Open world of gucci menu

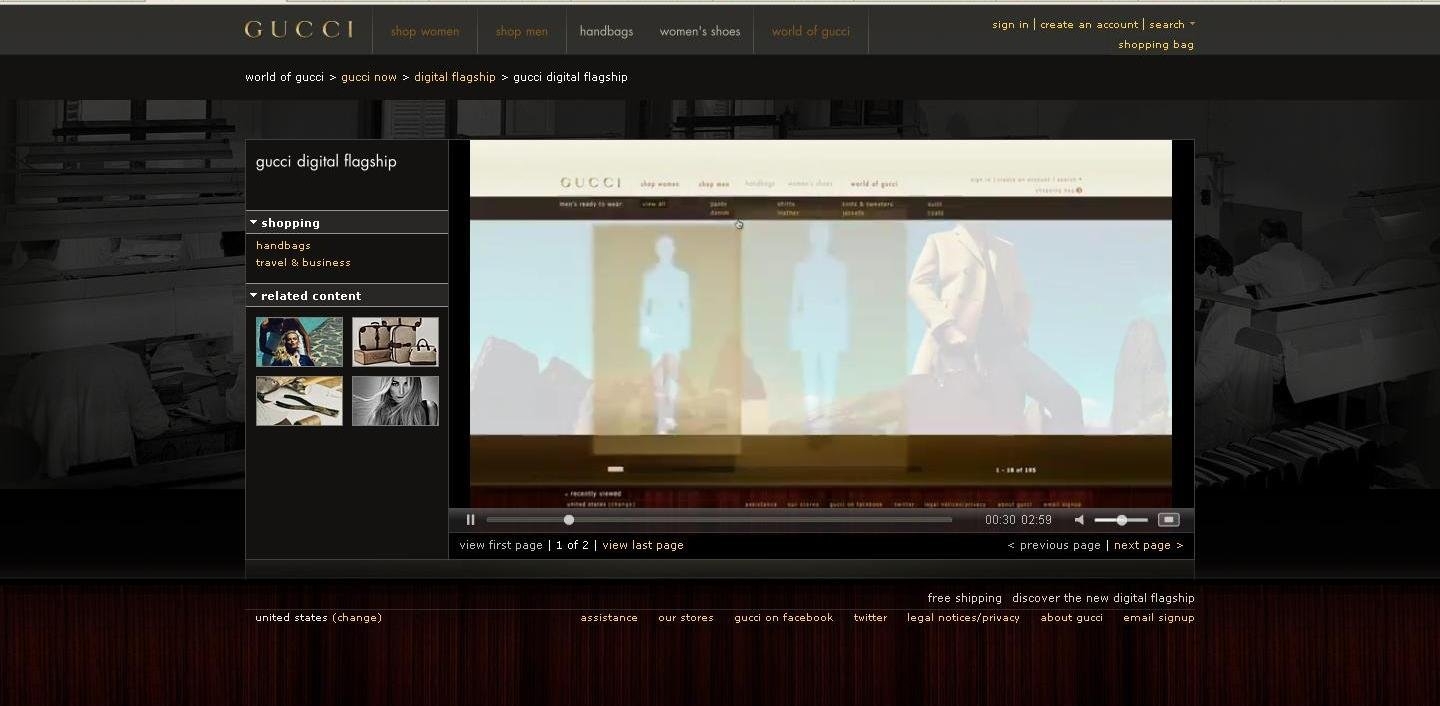point(811,31)
